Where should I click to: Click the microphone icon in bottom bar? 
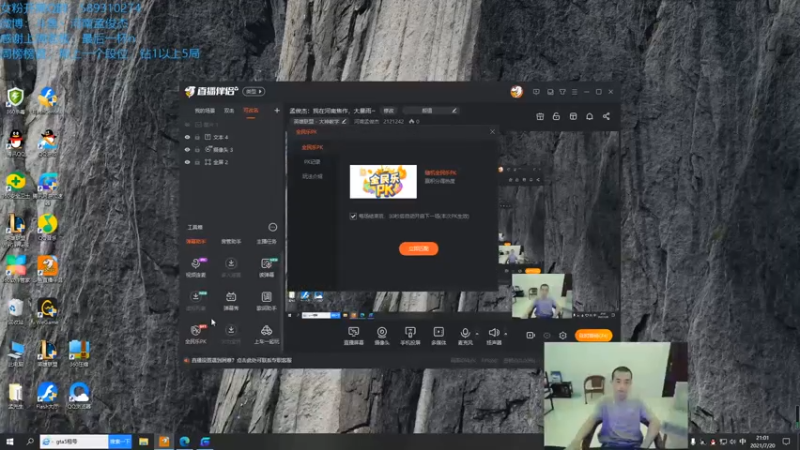[465, 333]
